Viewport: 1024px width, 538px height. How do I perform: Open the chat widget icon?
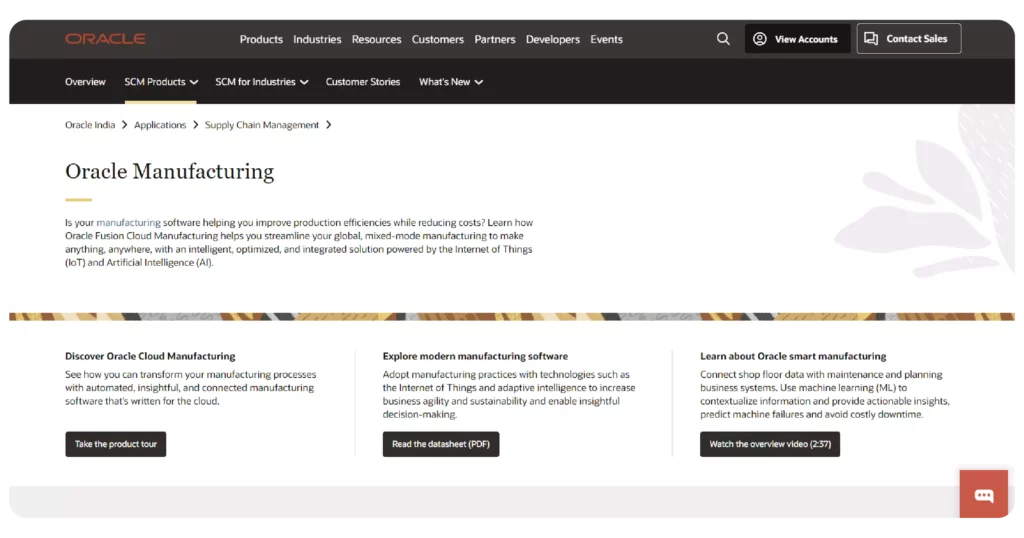(x=984, y=494)
